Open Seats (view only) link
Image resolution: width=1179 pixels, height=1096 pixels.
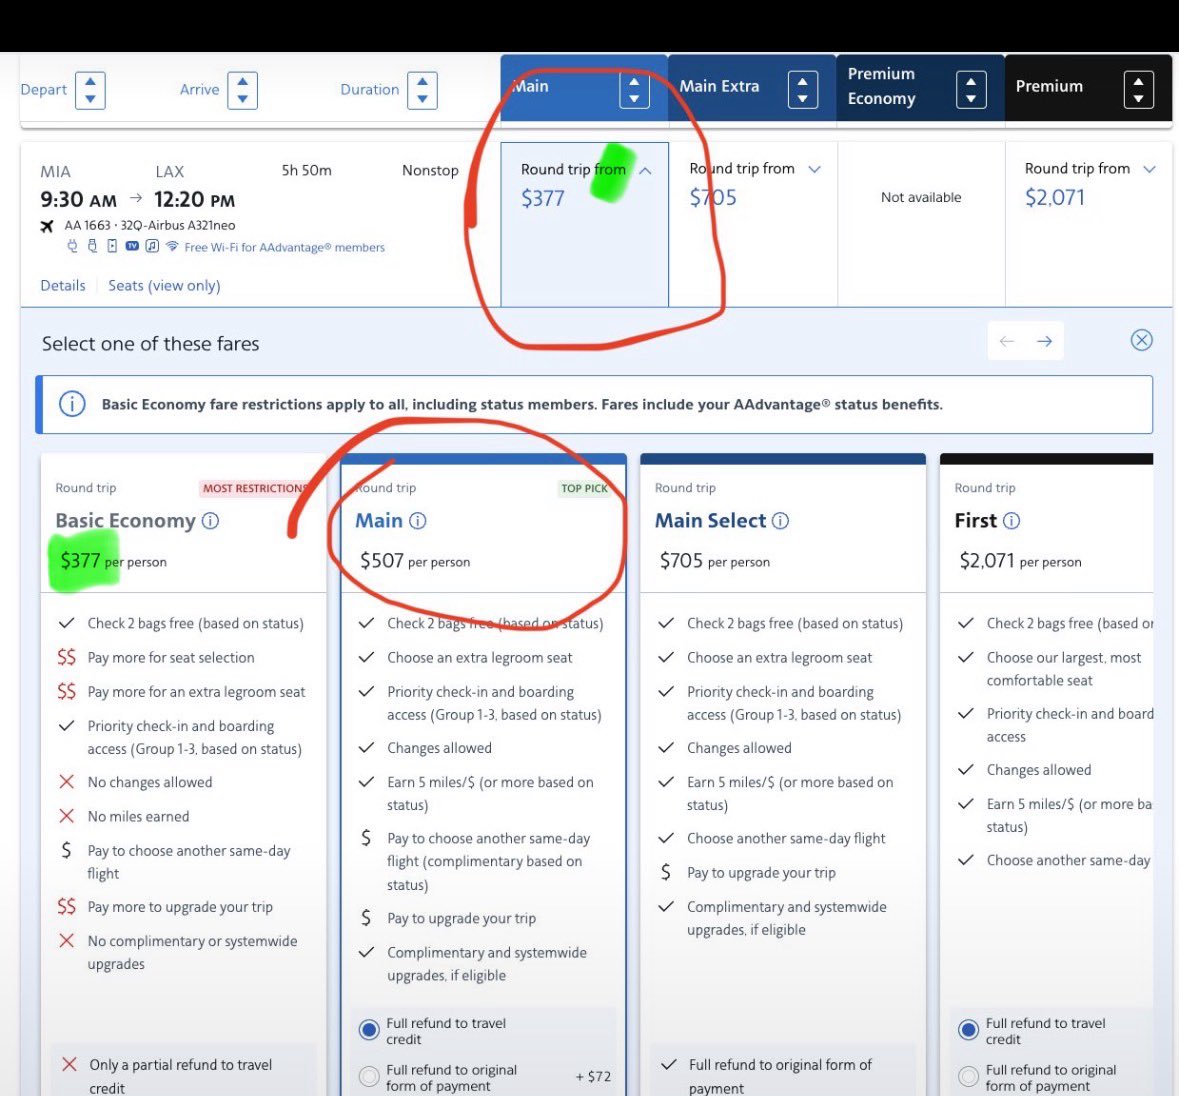point(164,286)
